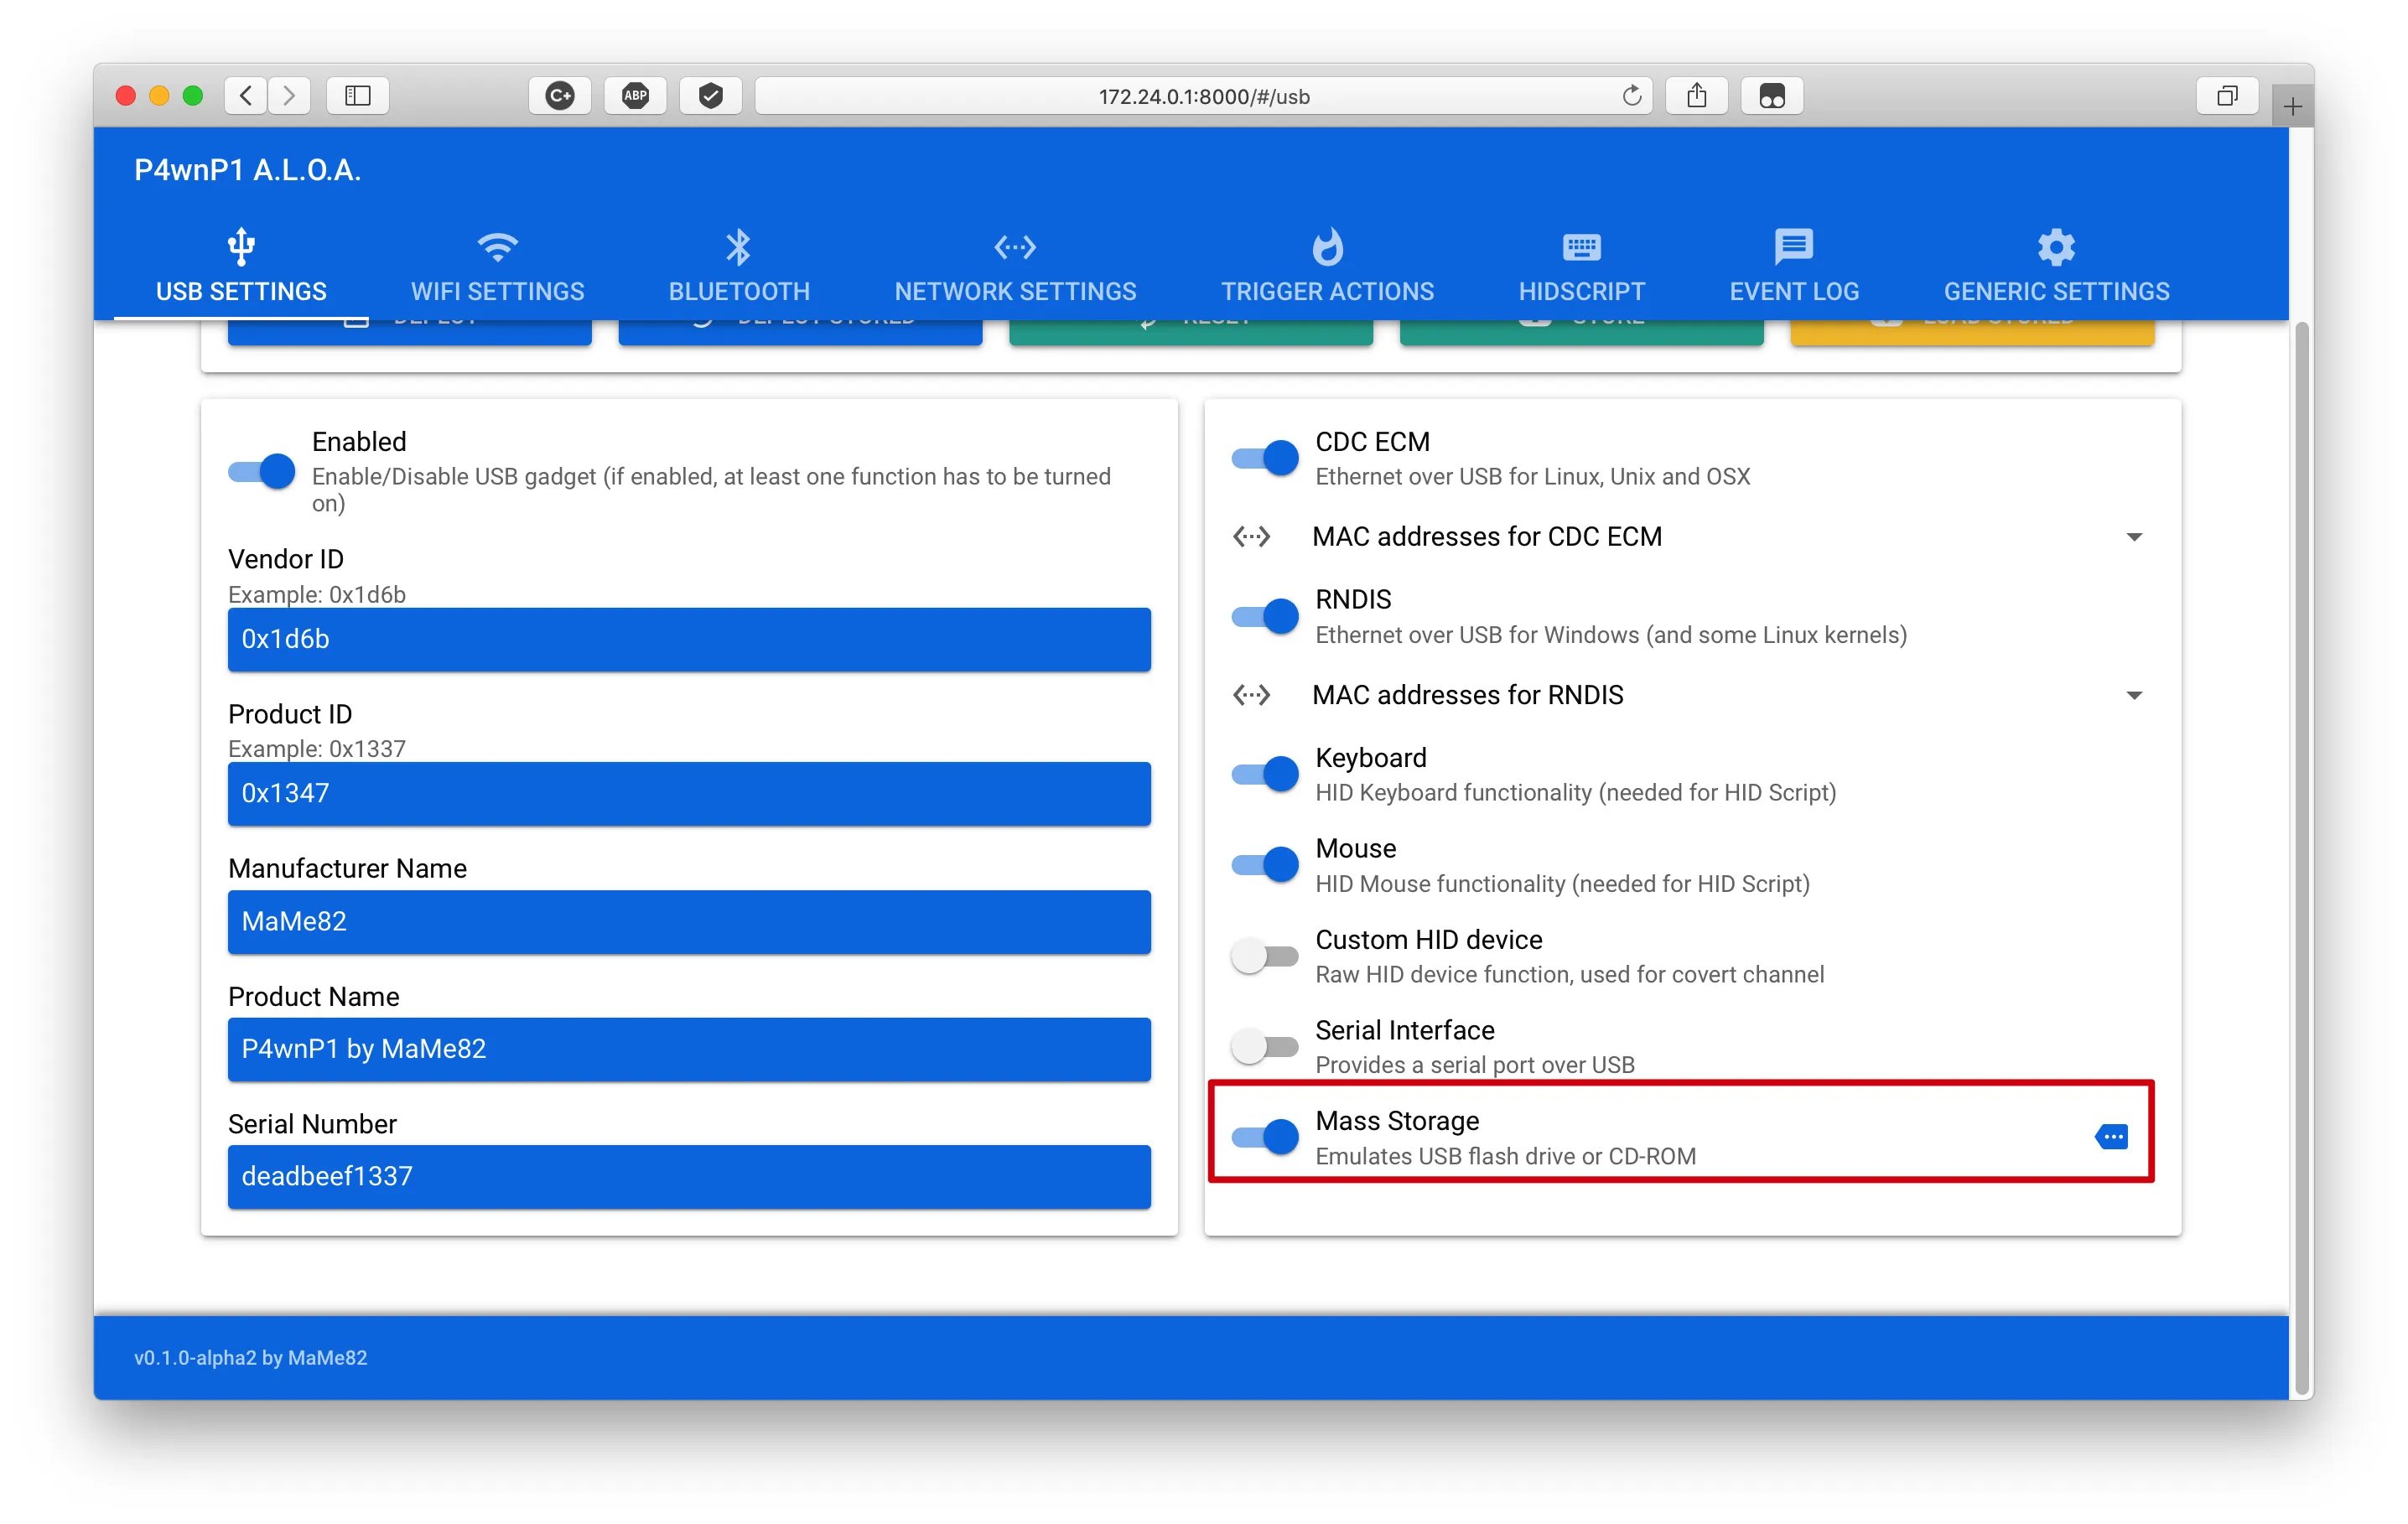
Task: Open the Bluetooth section icon
Action: tap(739, 247)
